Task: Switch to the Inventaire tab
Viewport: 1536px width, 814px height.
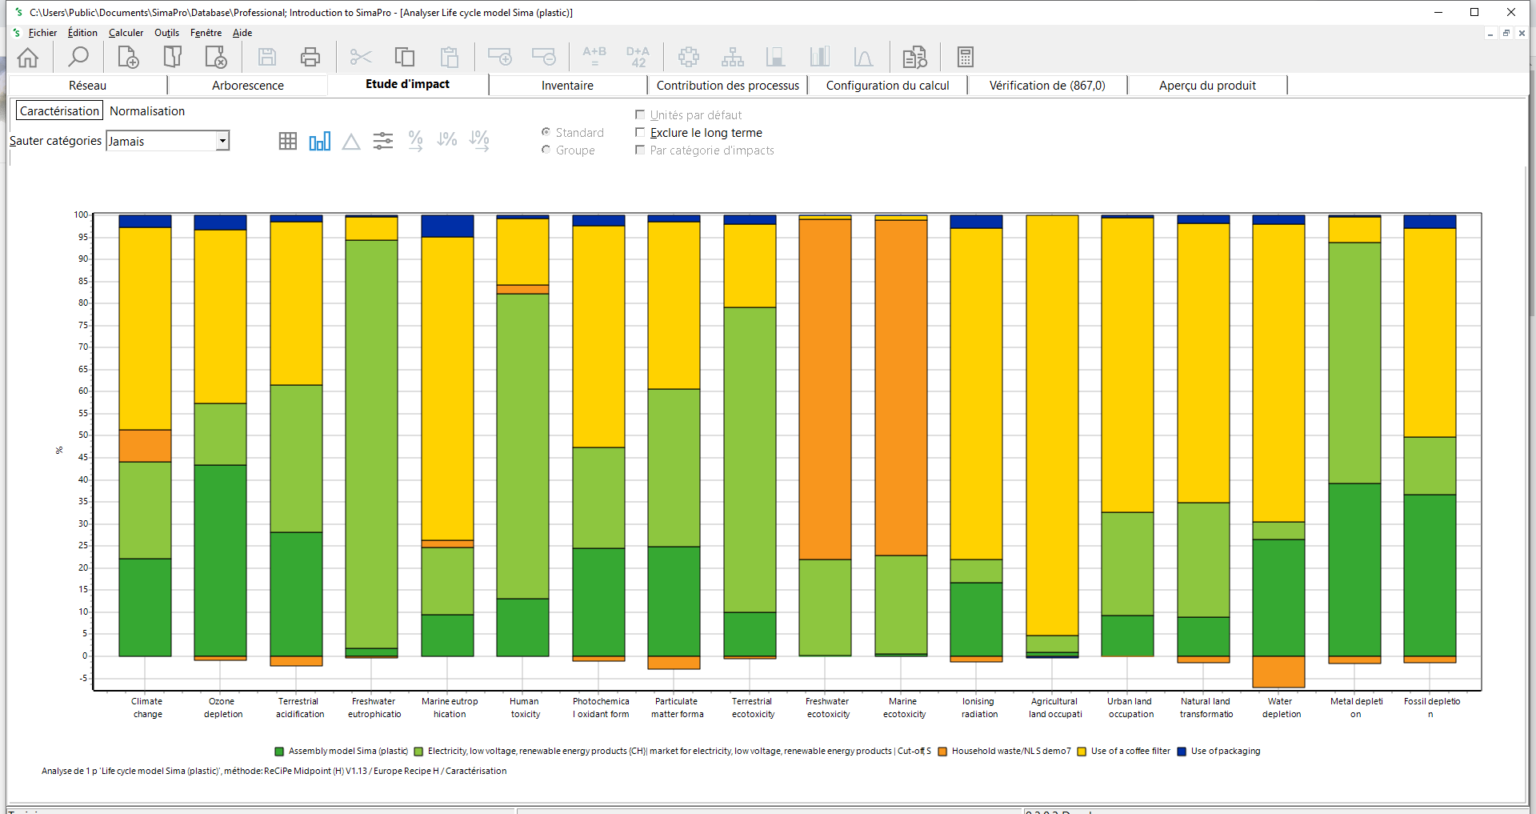Action: tap(567, 85)
